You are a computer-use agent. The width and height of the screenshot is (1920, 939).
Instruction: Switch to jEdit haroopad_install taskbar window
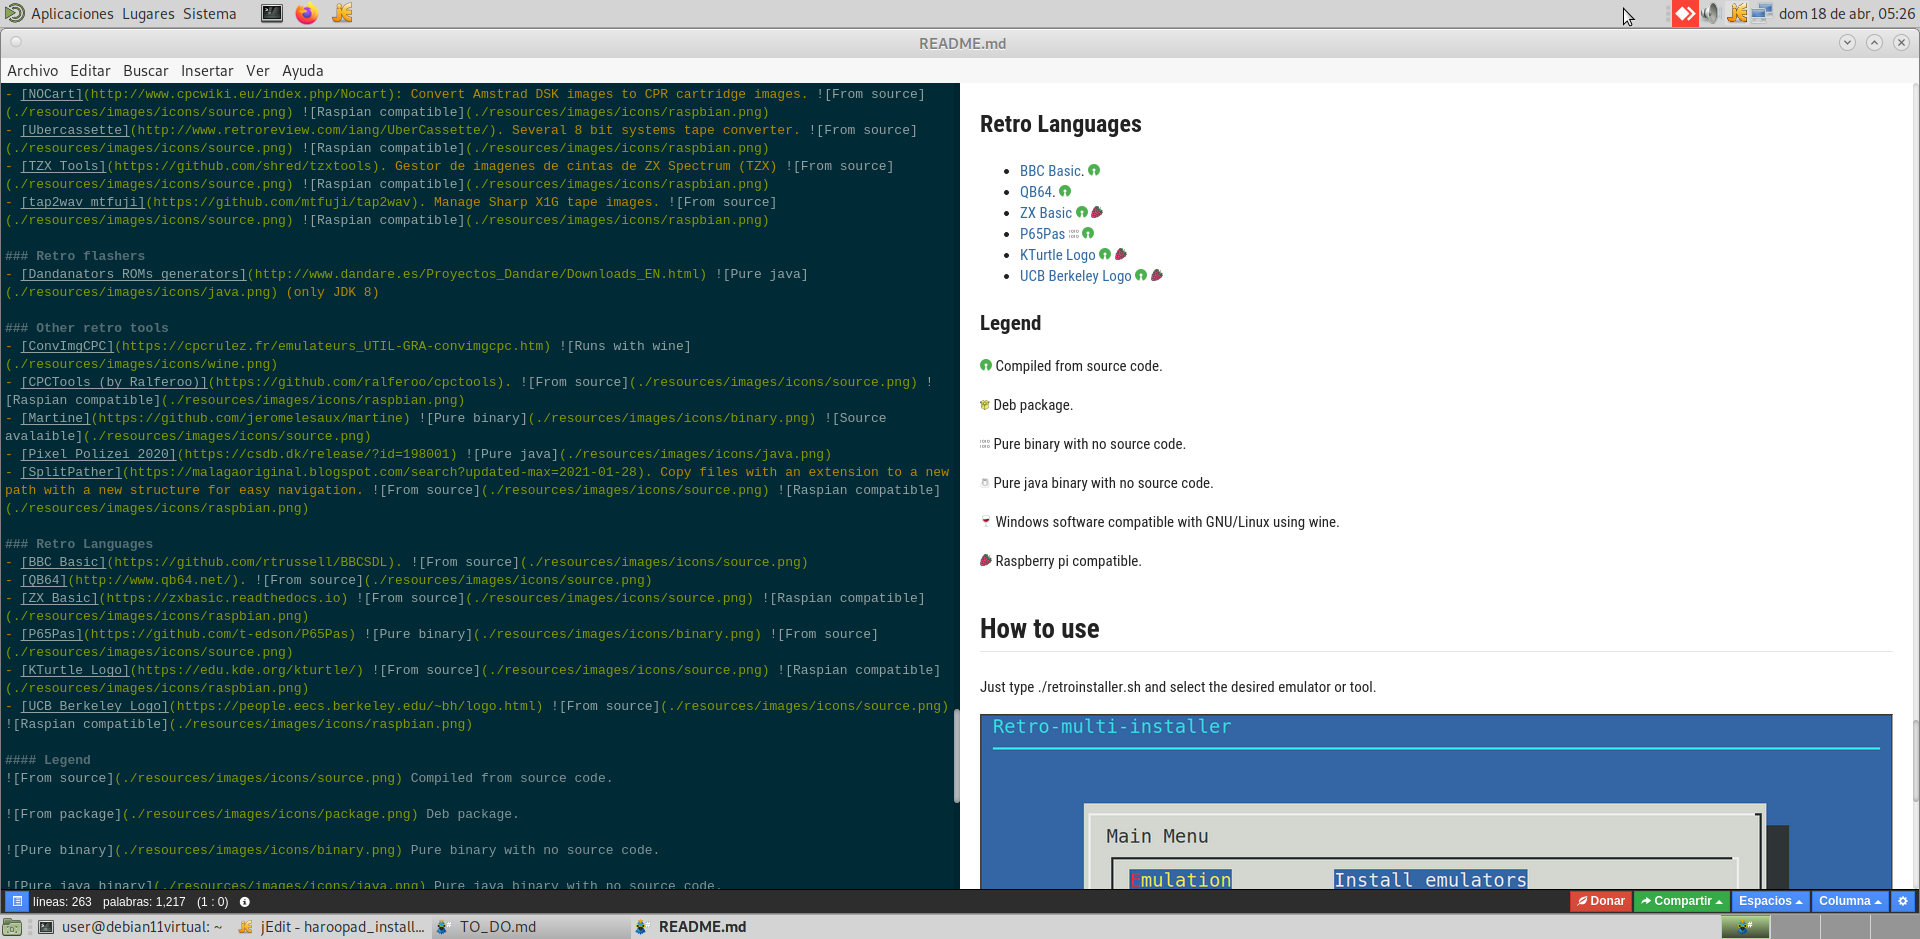(332, 927)
